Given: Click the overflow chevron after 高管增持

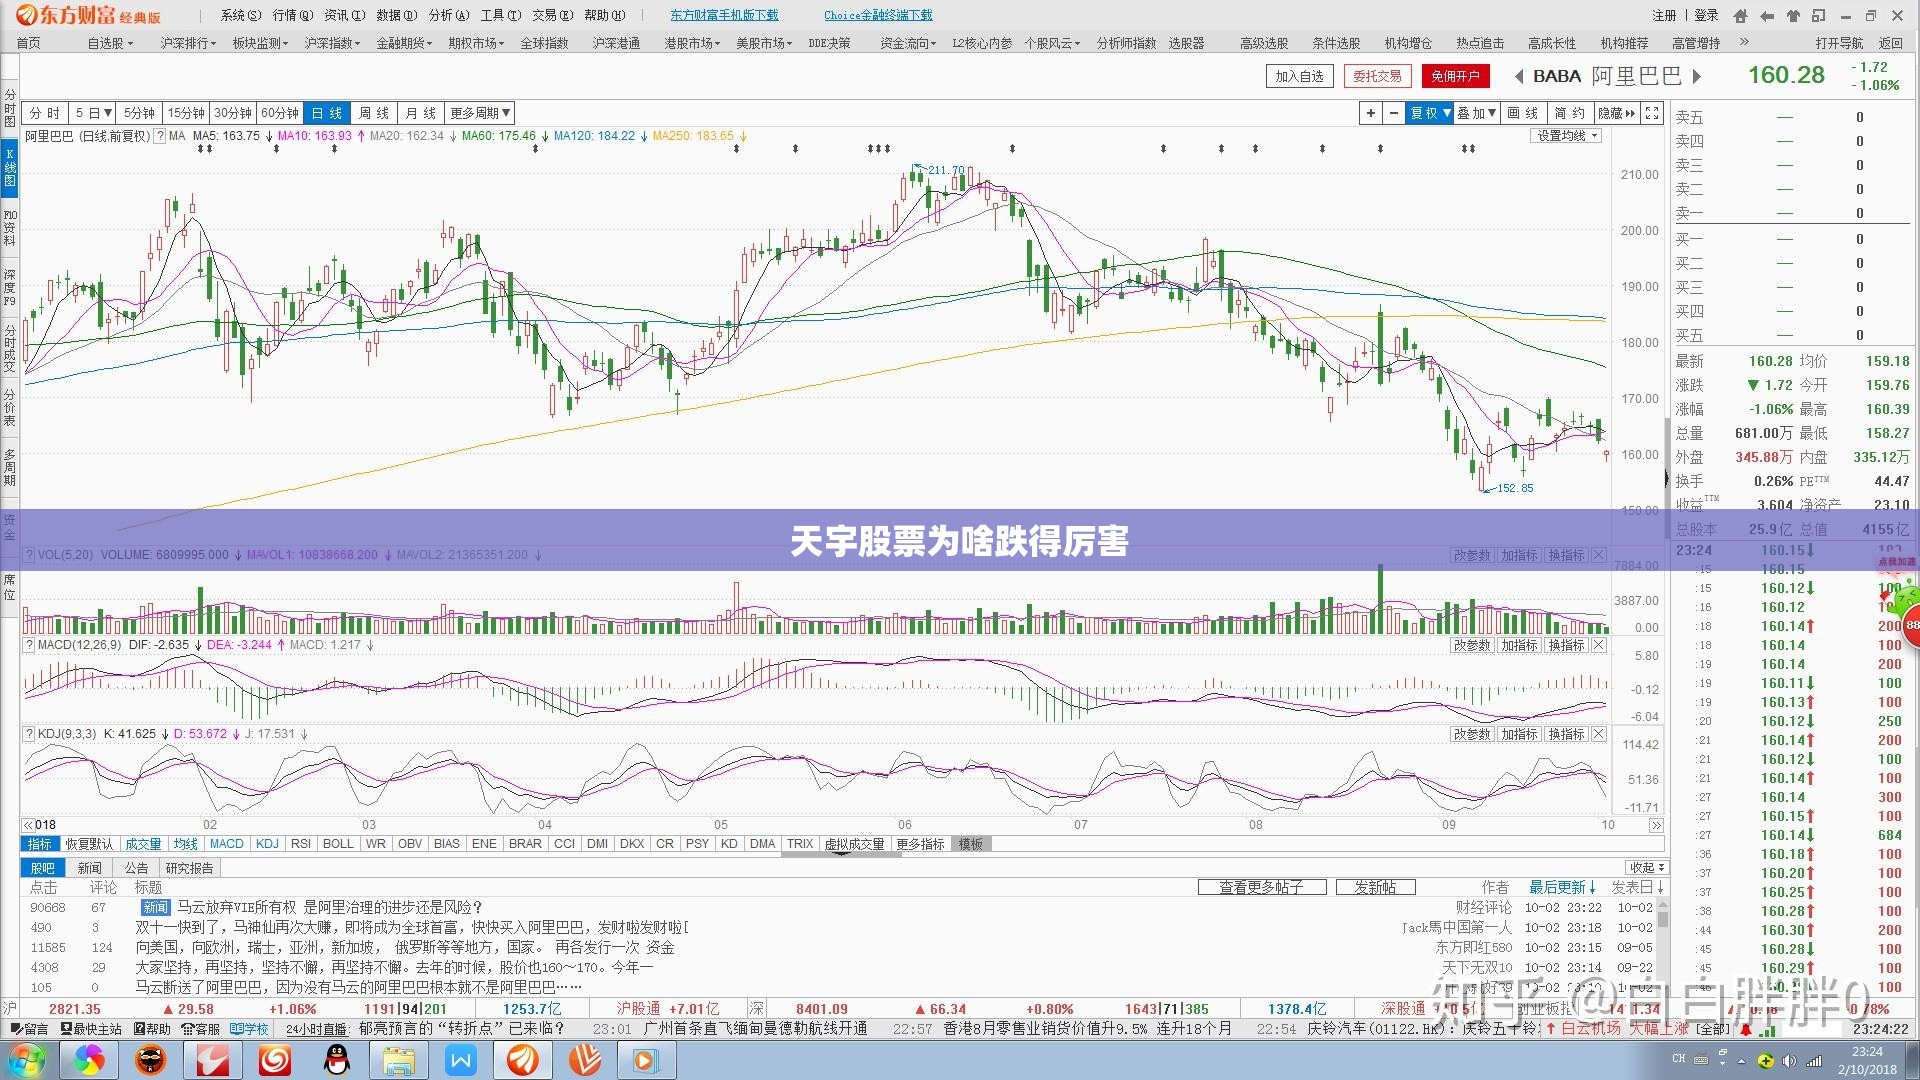Looking at the screenshot, I should click(x=1745, y=42).
